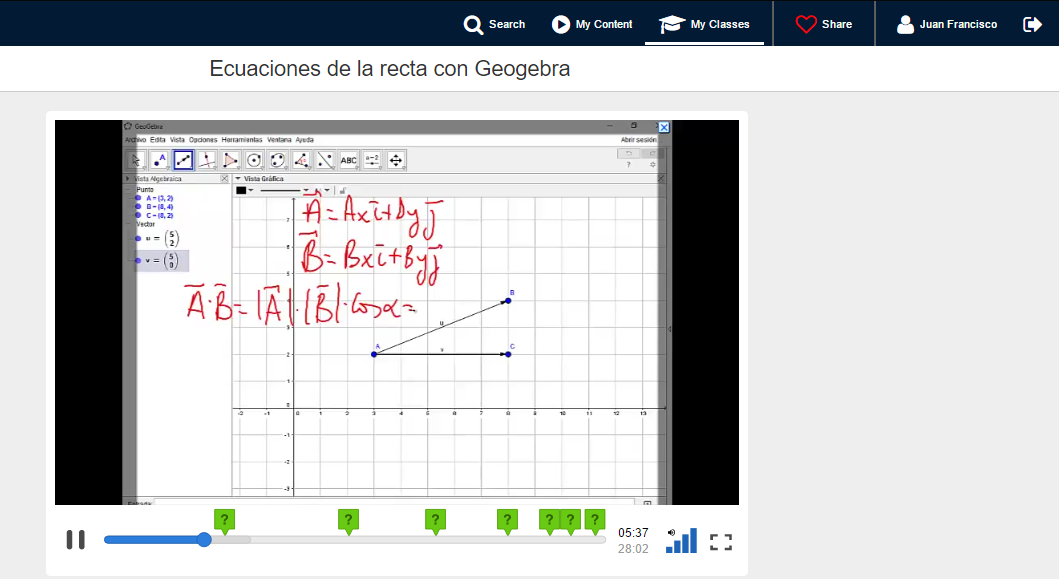
Task: Click point C in the graphics view
Action: pos(508,354)
